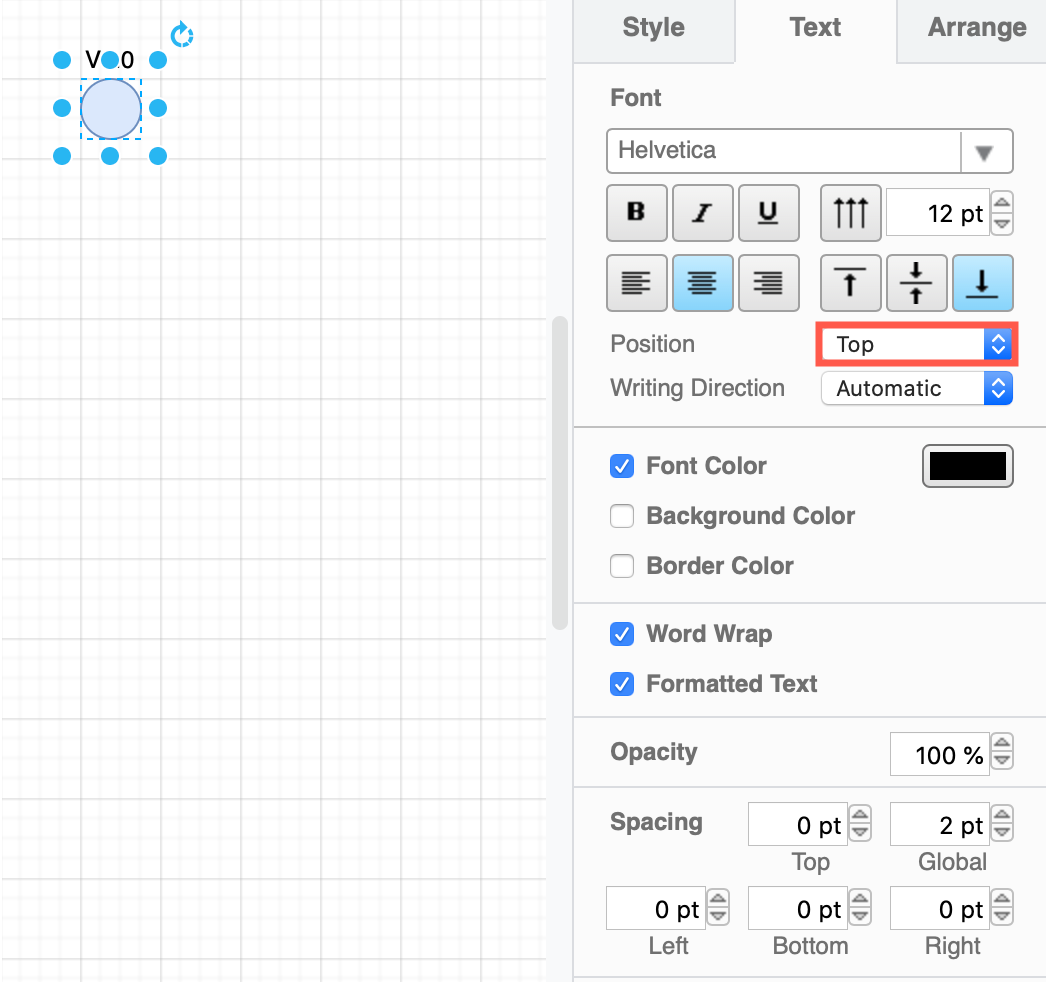1046x982 pixels.
Task: Align text to the left
Action: click(x=637, y=283)
